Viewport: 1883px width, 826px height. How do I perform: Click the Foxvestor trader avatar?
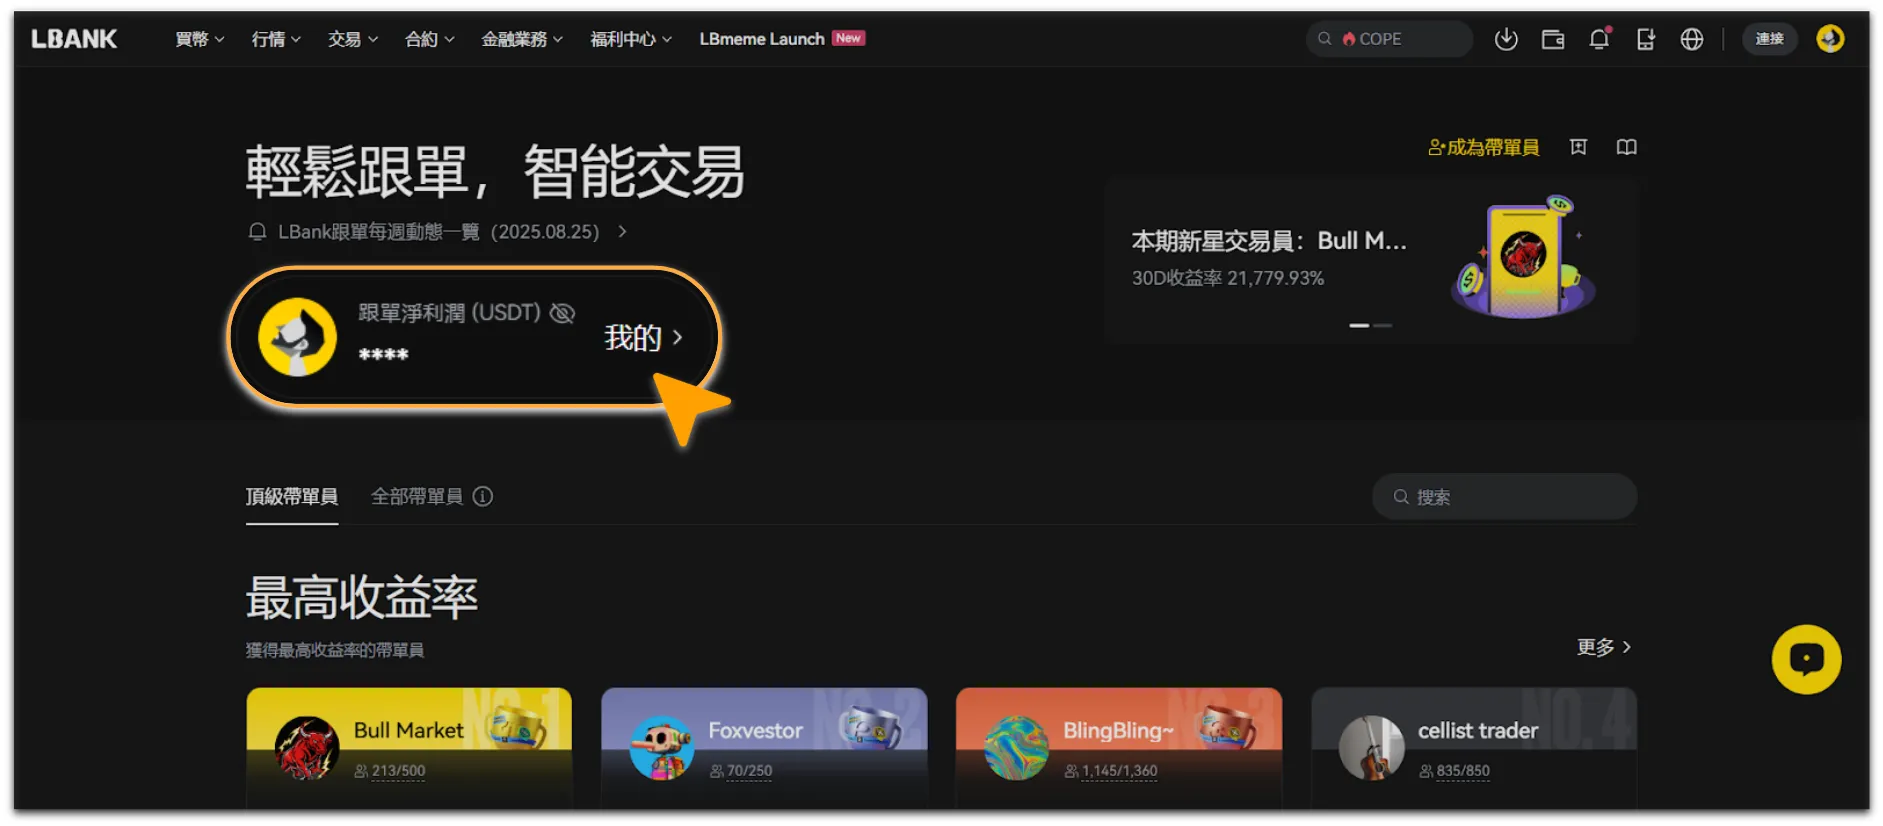coord(662,748)
